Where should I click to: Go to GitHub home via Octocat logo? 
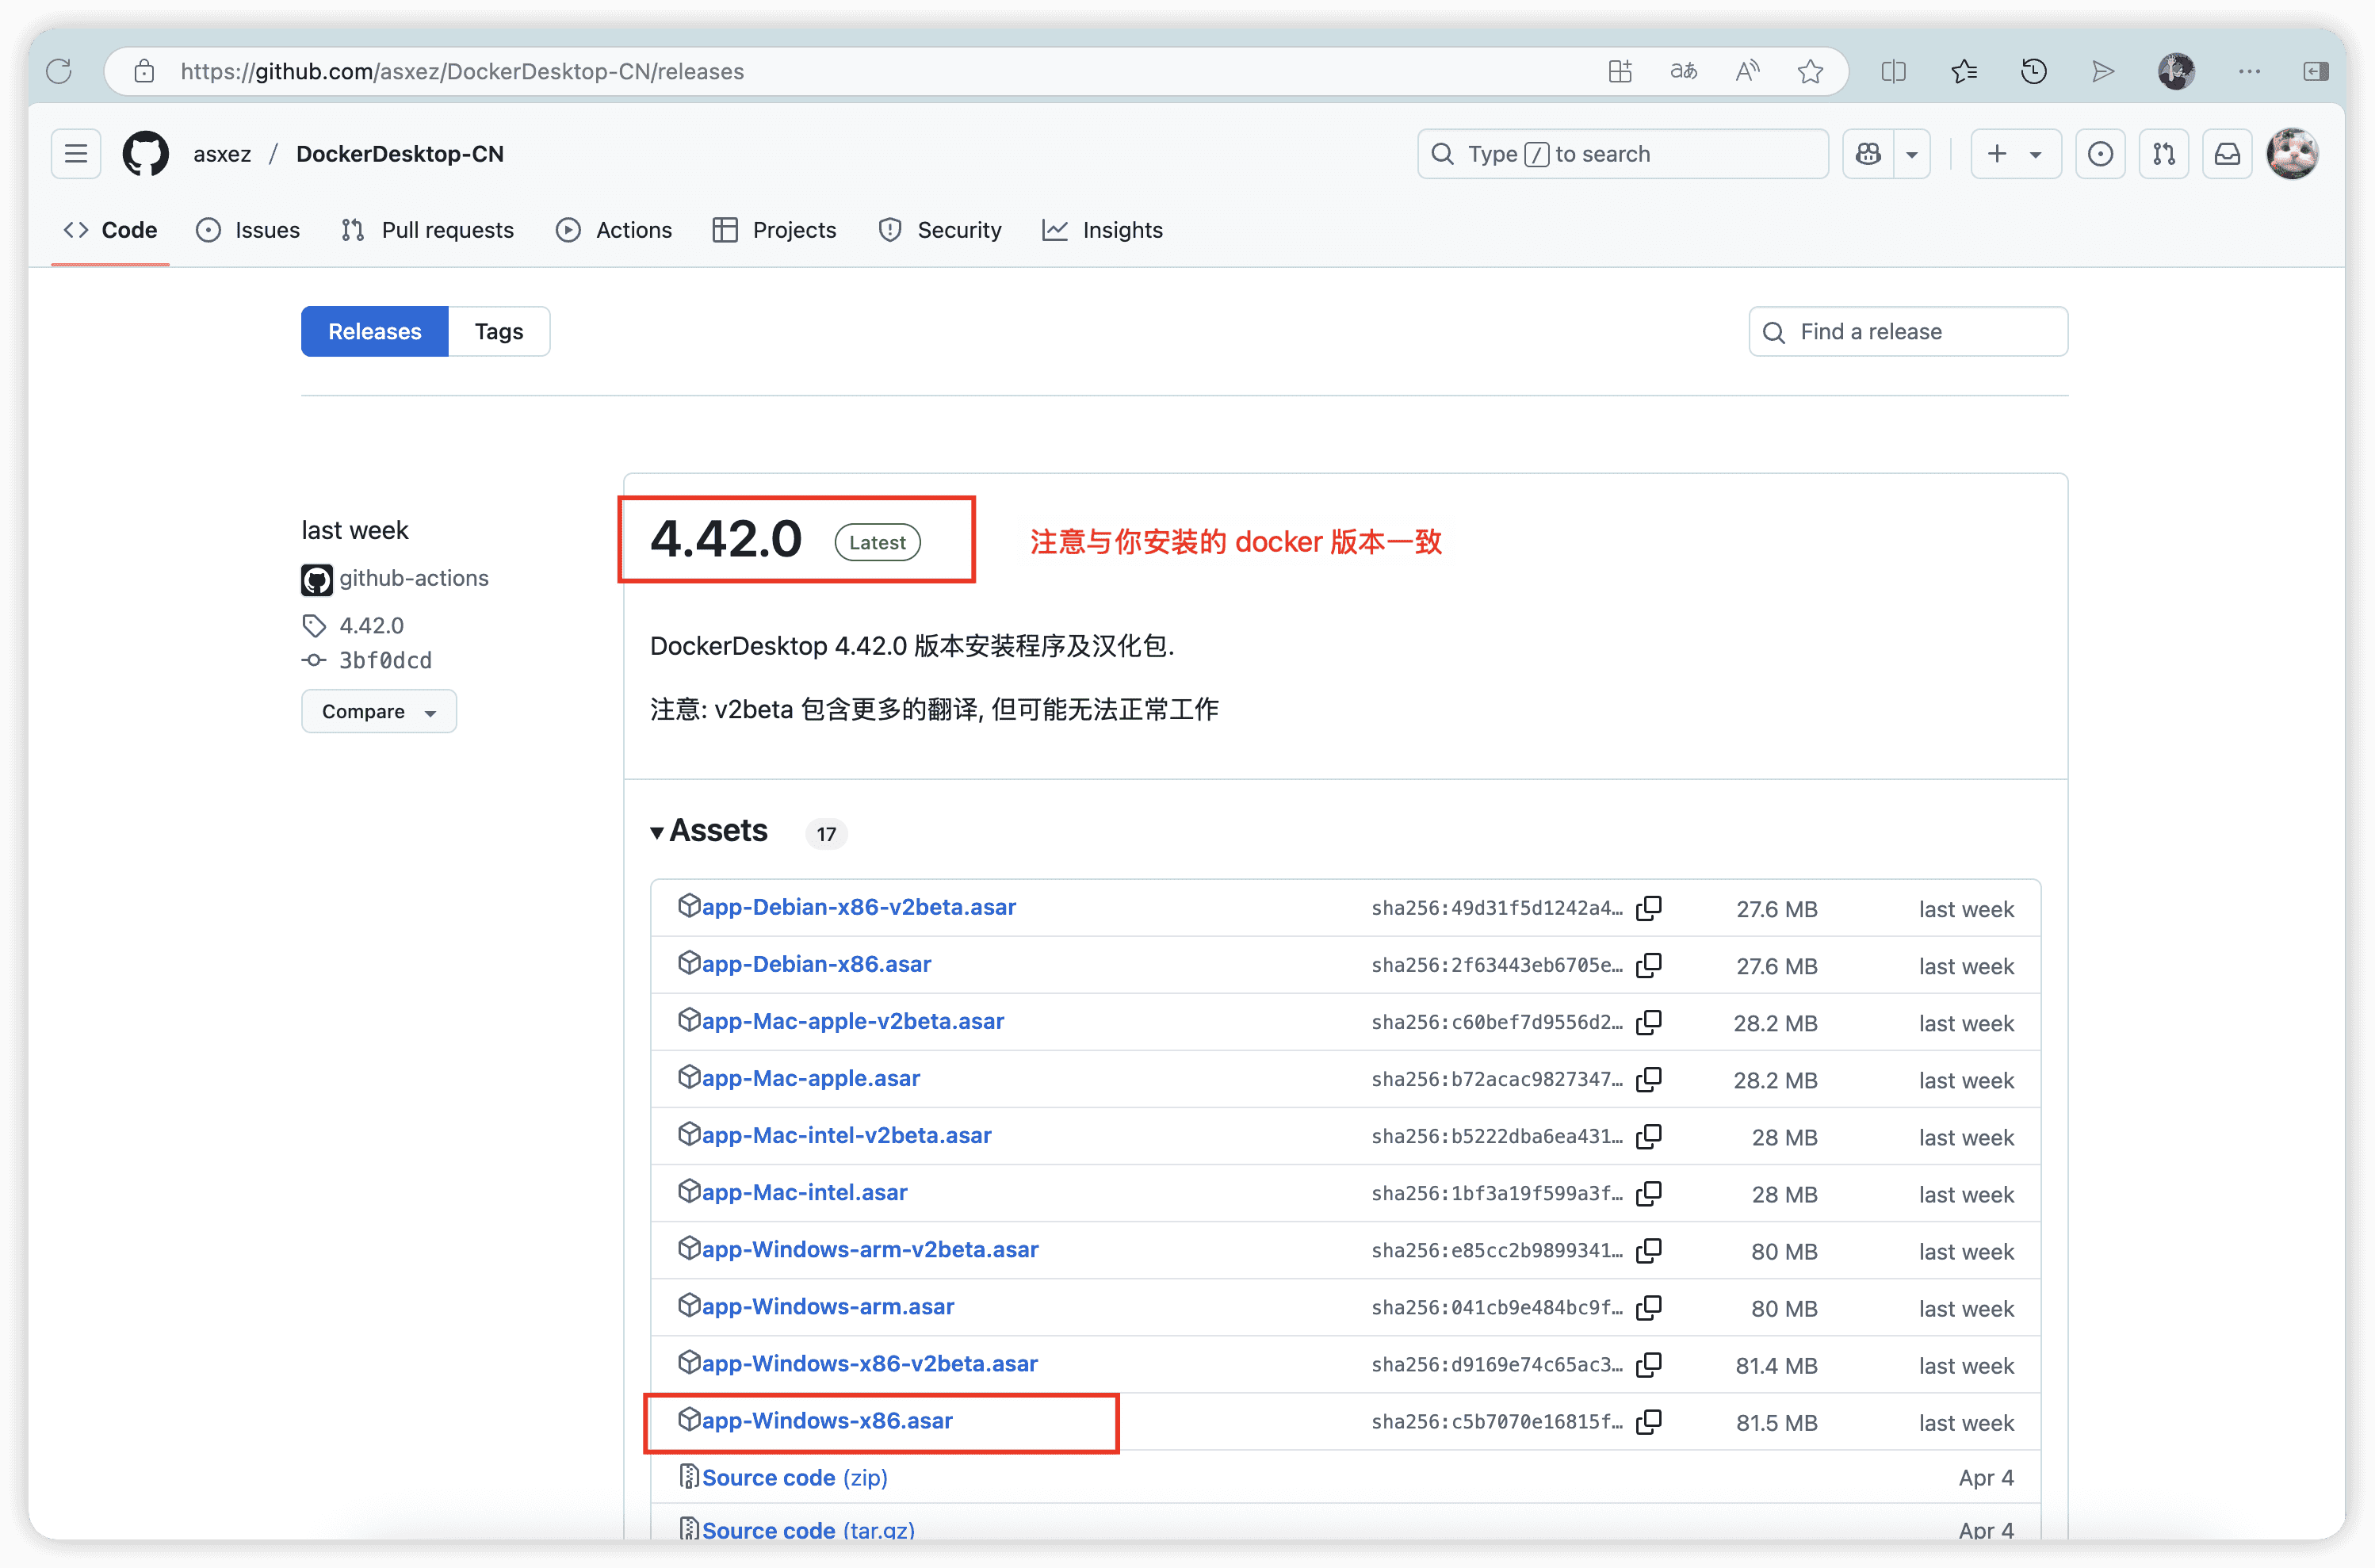click(146, 154)
